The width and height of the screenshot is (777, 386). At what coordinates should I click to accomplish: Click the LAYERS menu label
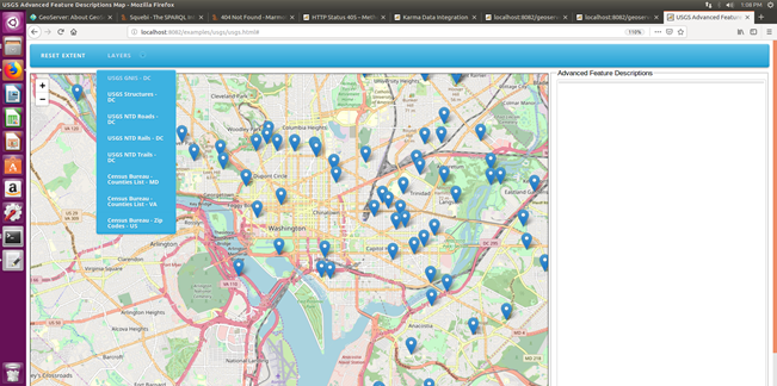(119, 55)
